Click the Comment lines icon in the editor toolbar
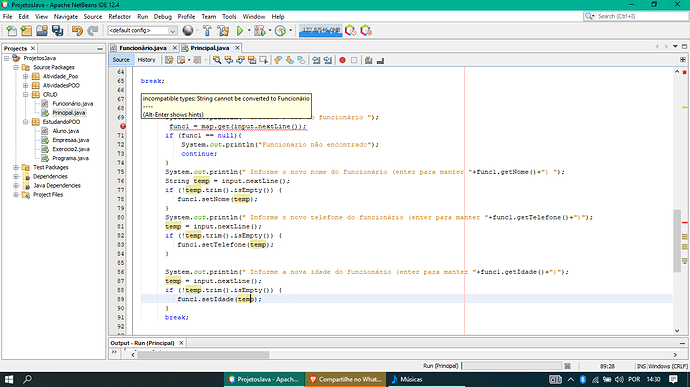 369,60
